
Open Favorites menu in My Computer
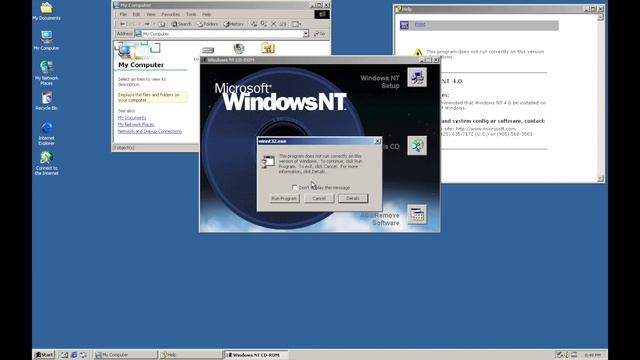[171, 14]
